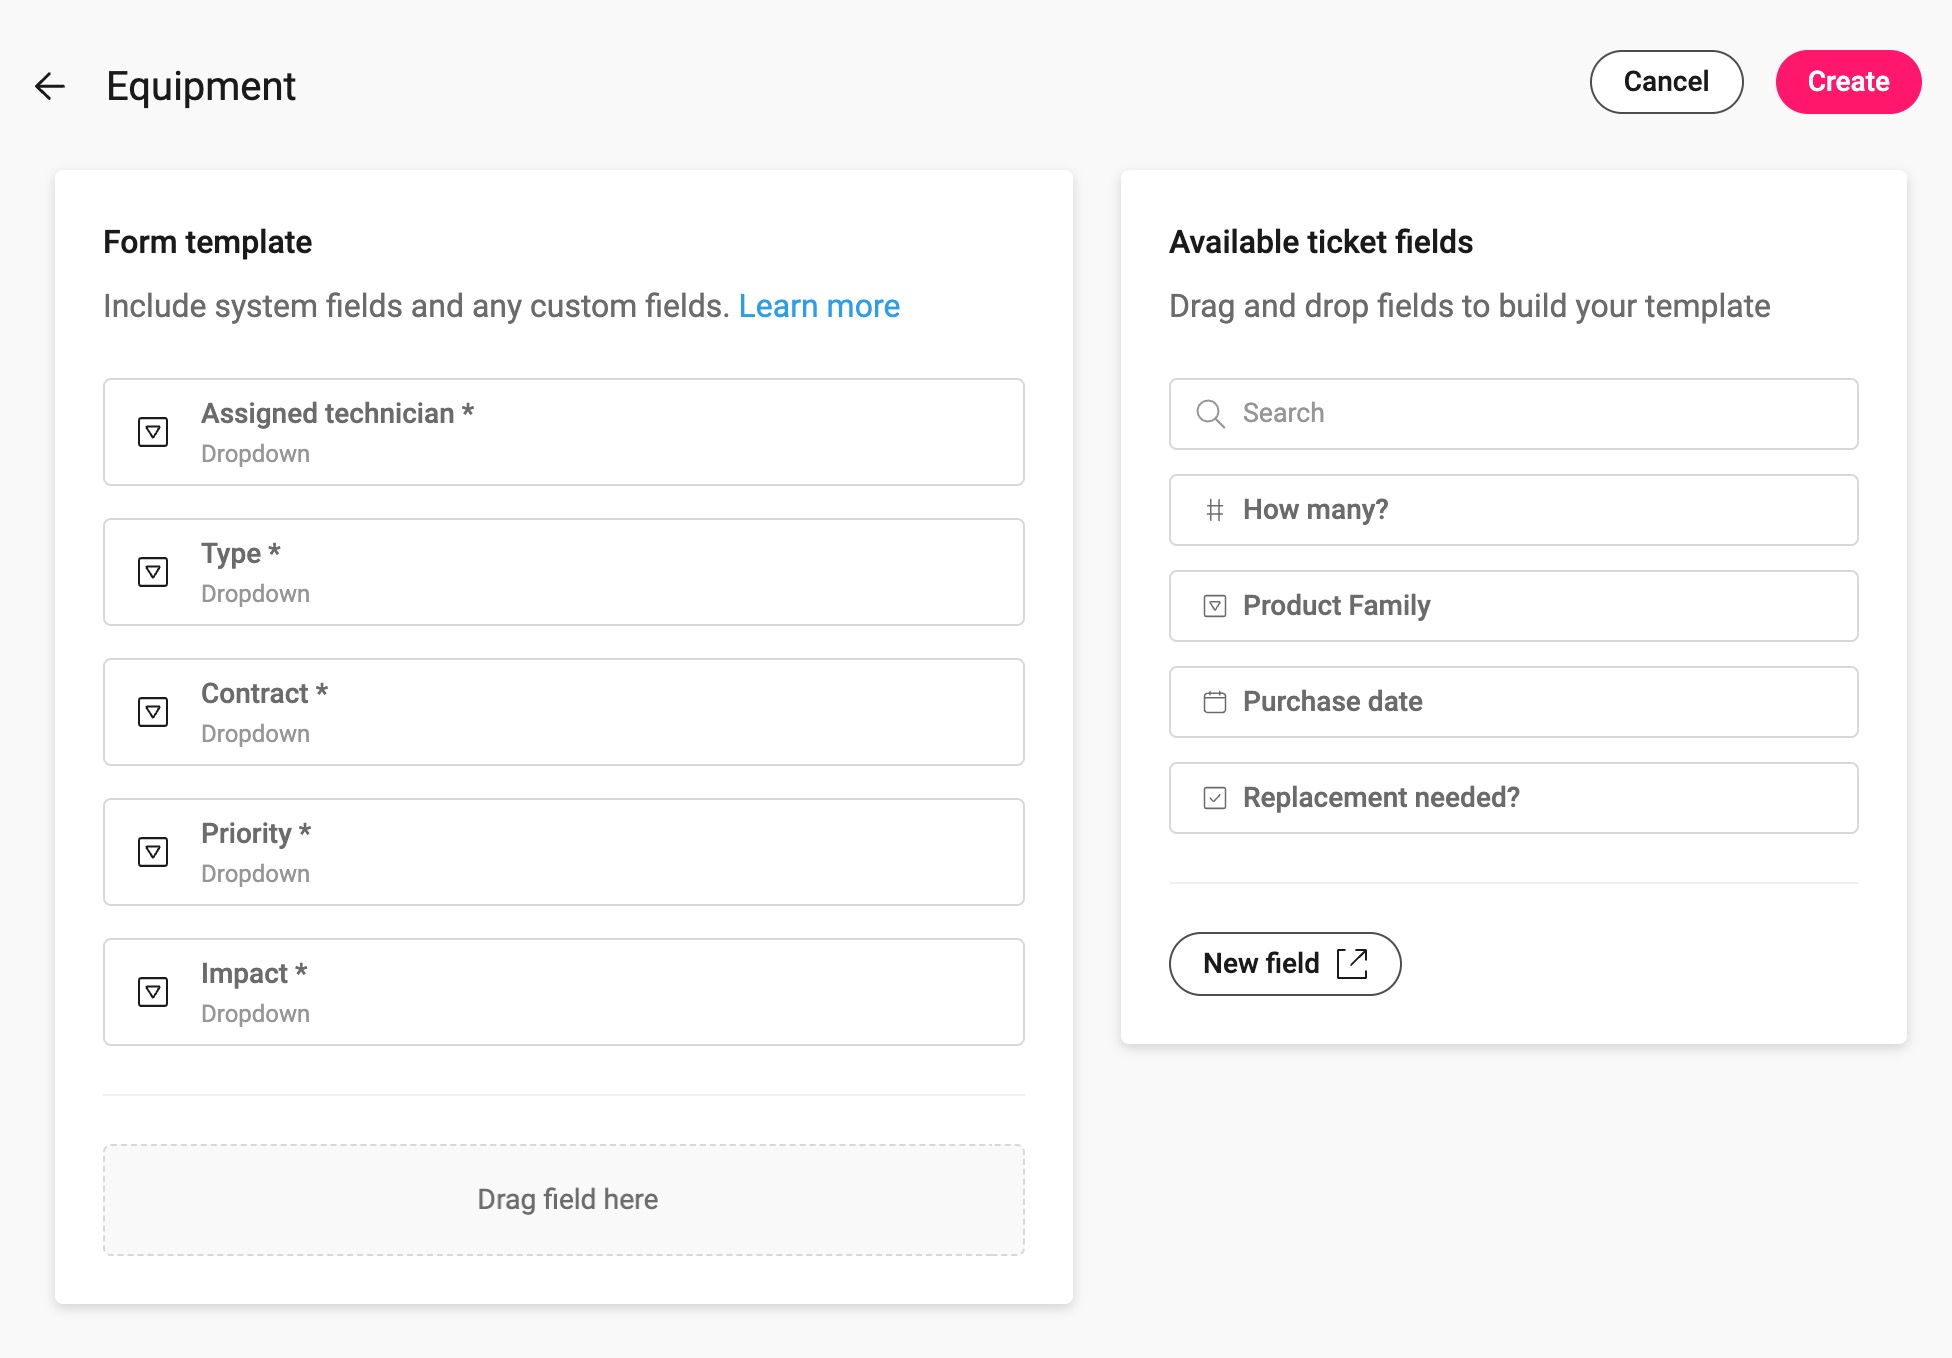Image resolution: width=1952 pixels, height=1358 pixels.
Task: Click the New field button
Action: pos(1285,964)
